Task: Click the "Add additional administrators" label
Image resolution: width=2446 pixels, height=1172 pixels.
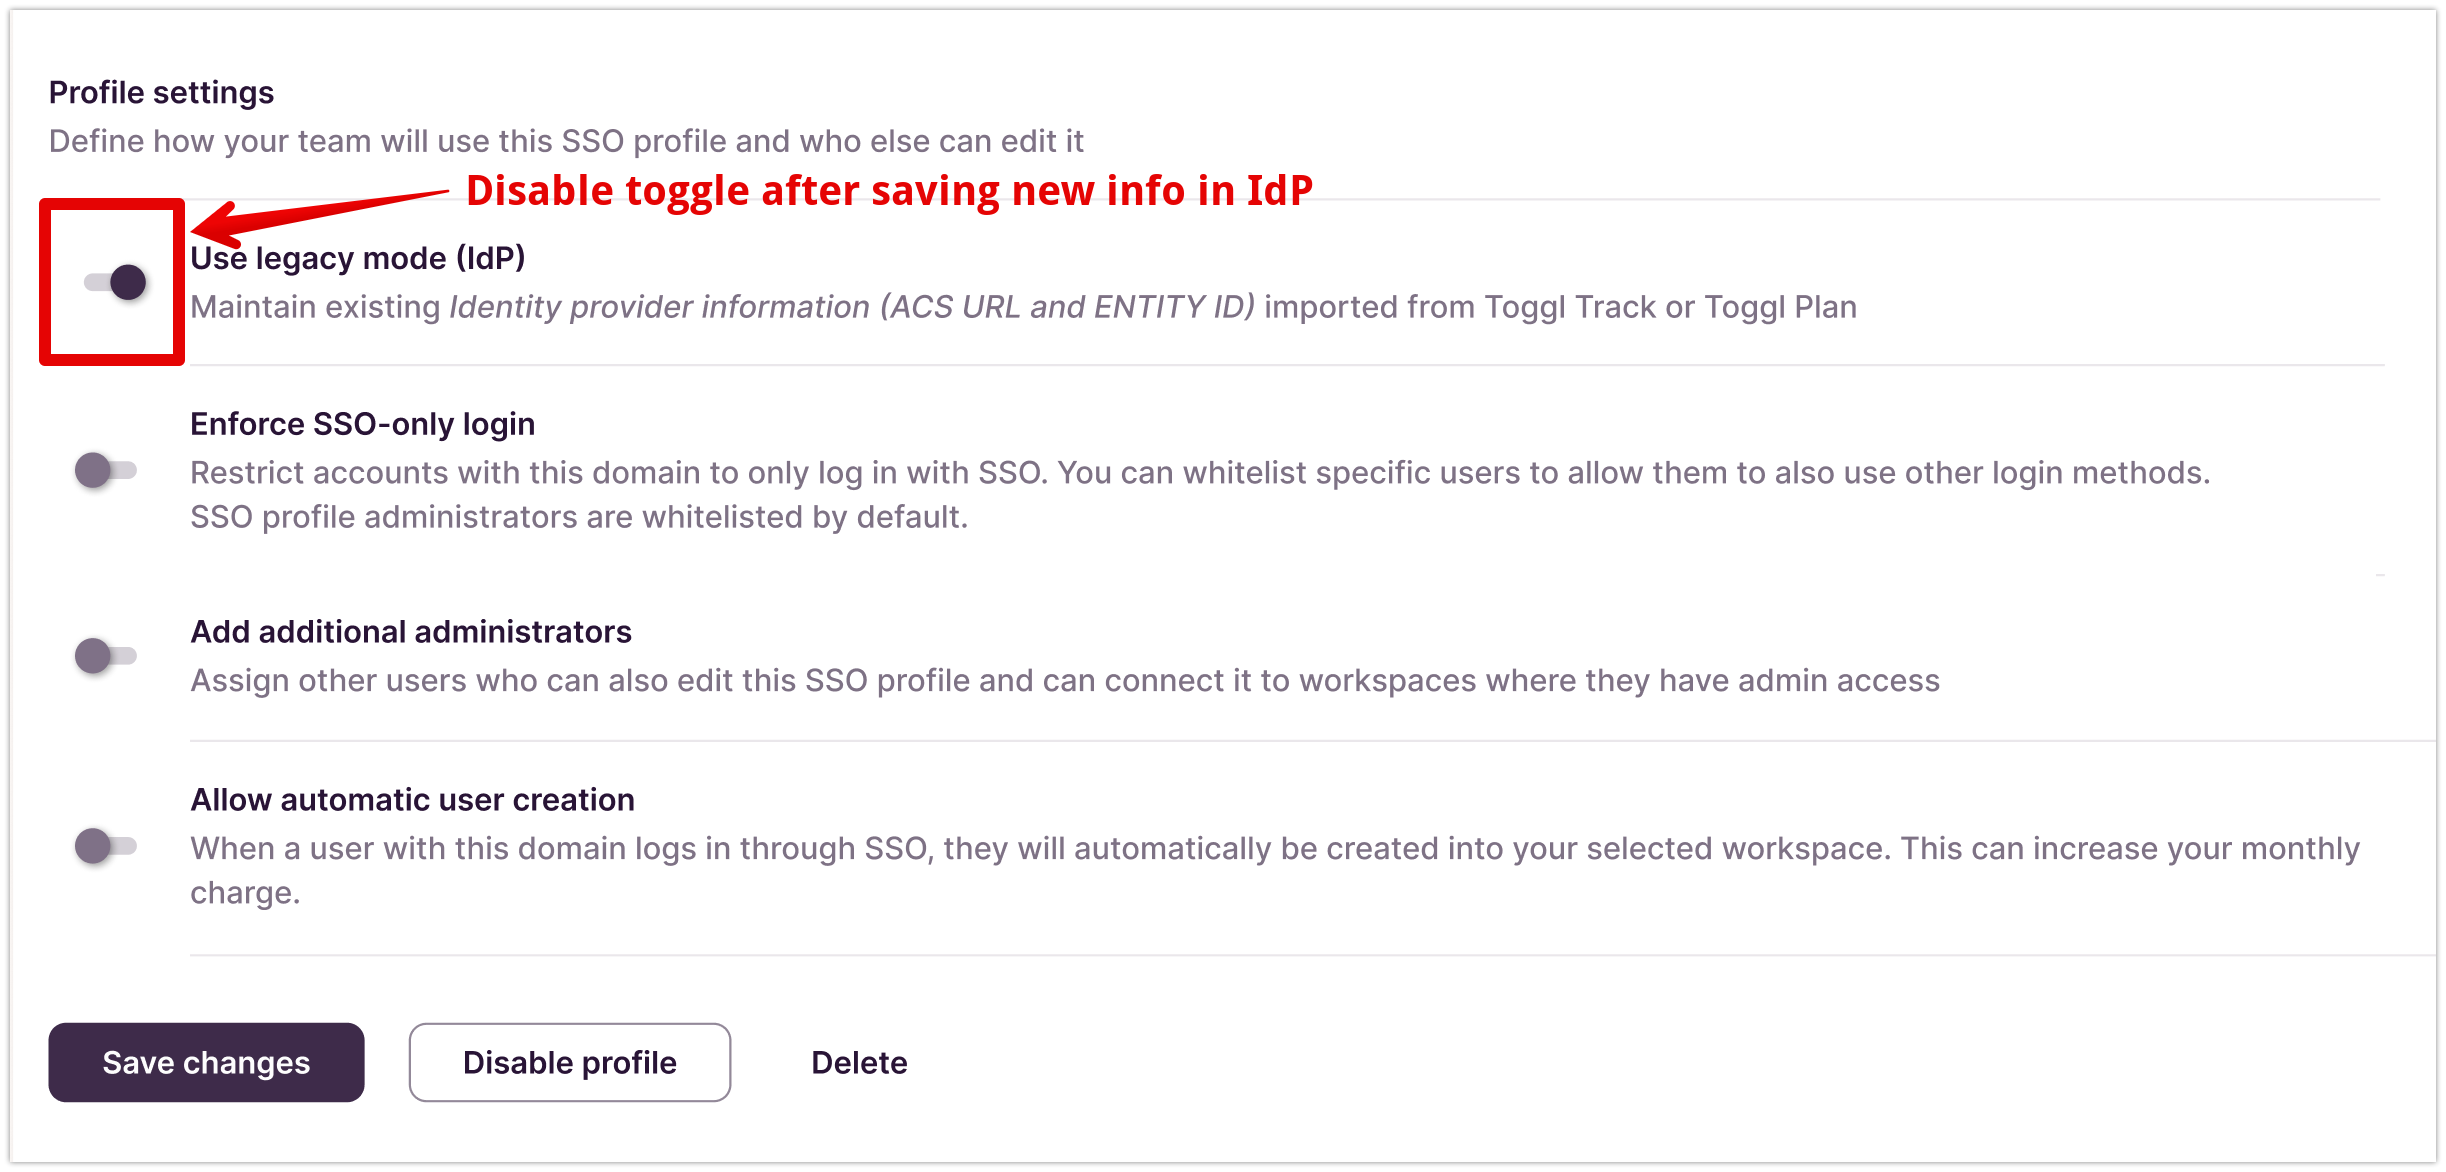Action: coord(411,632)
